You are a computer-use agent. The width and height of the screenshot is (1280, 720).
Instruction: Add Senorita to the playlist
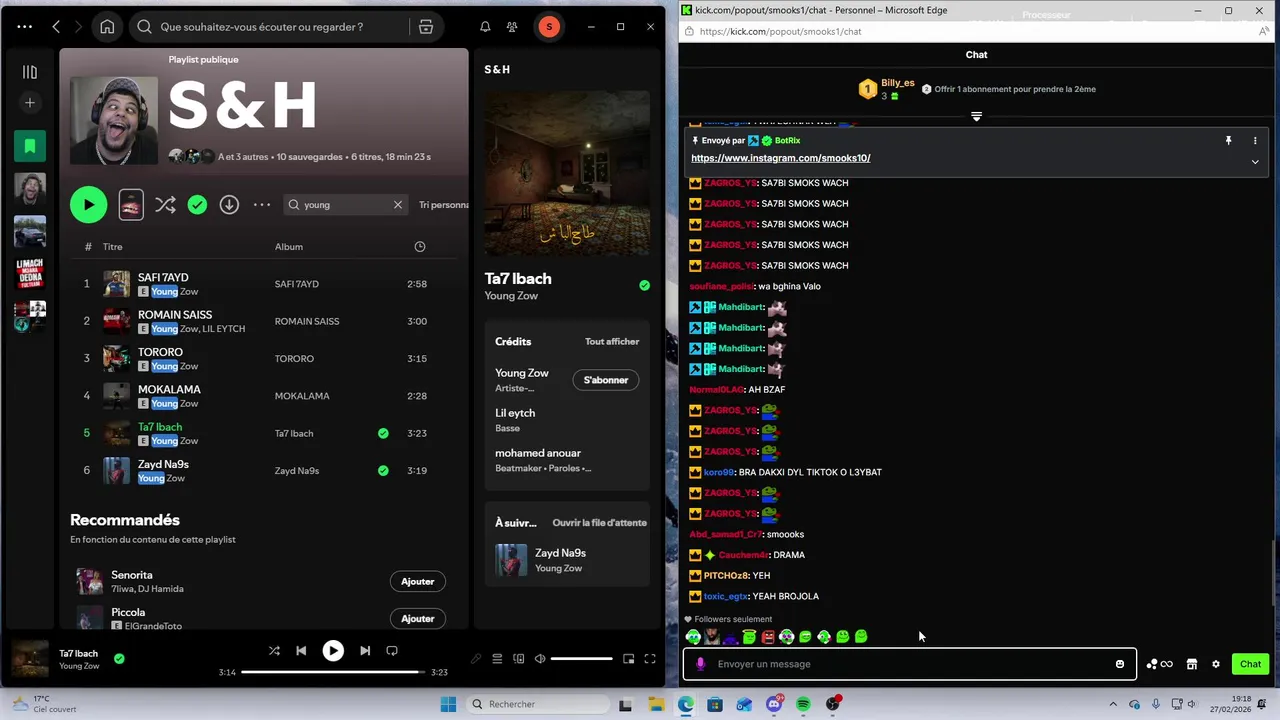click(417, 582)
